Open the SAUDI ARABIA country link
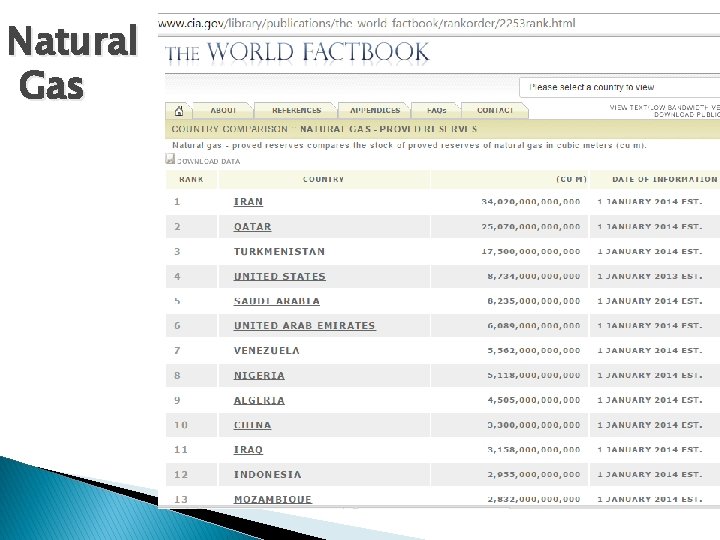The height and width of the screenshot is (540, 720). pos(276,301)
